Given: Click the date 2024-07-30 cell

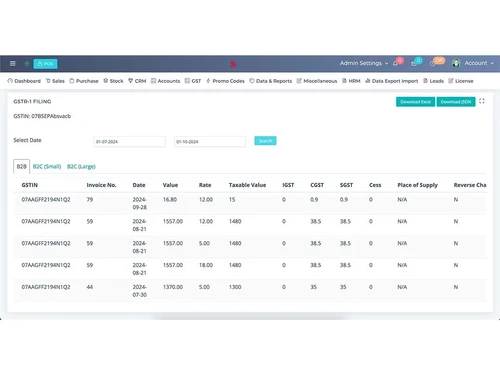Looking at the screenshot, I should coord(140,291).
